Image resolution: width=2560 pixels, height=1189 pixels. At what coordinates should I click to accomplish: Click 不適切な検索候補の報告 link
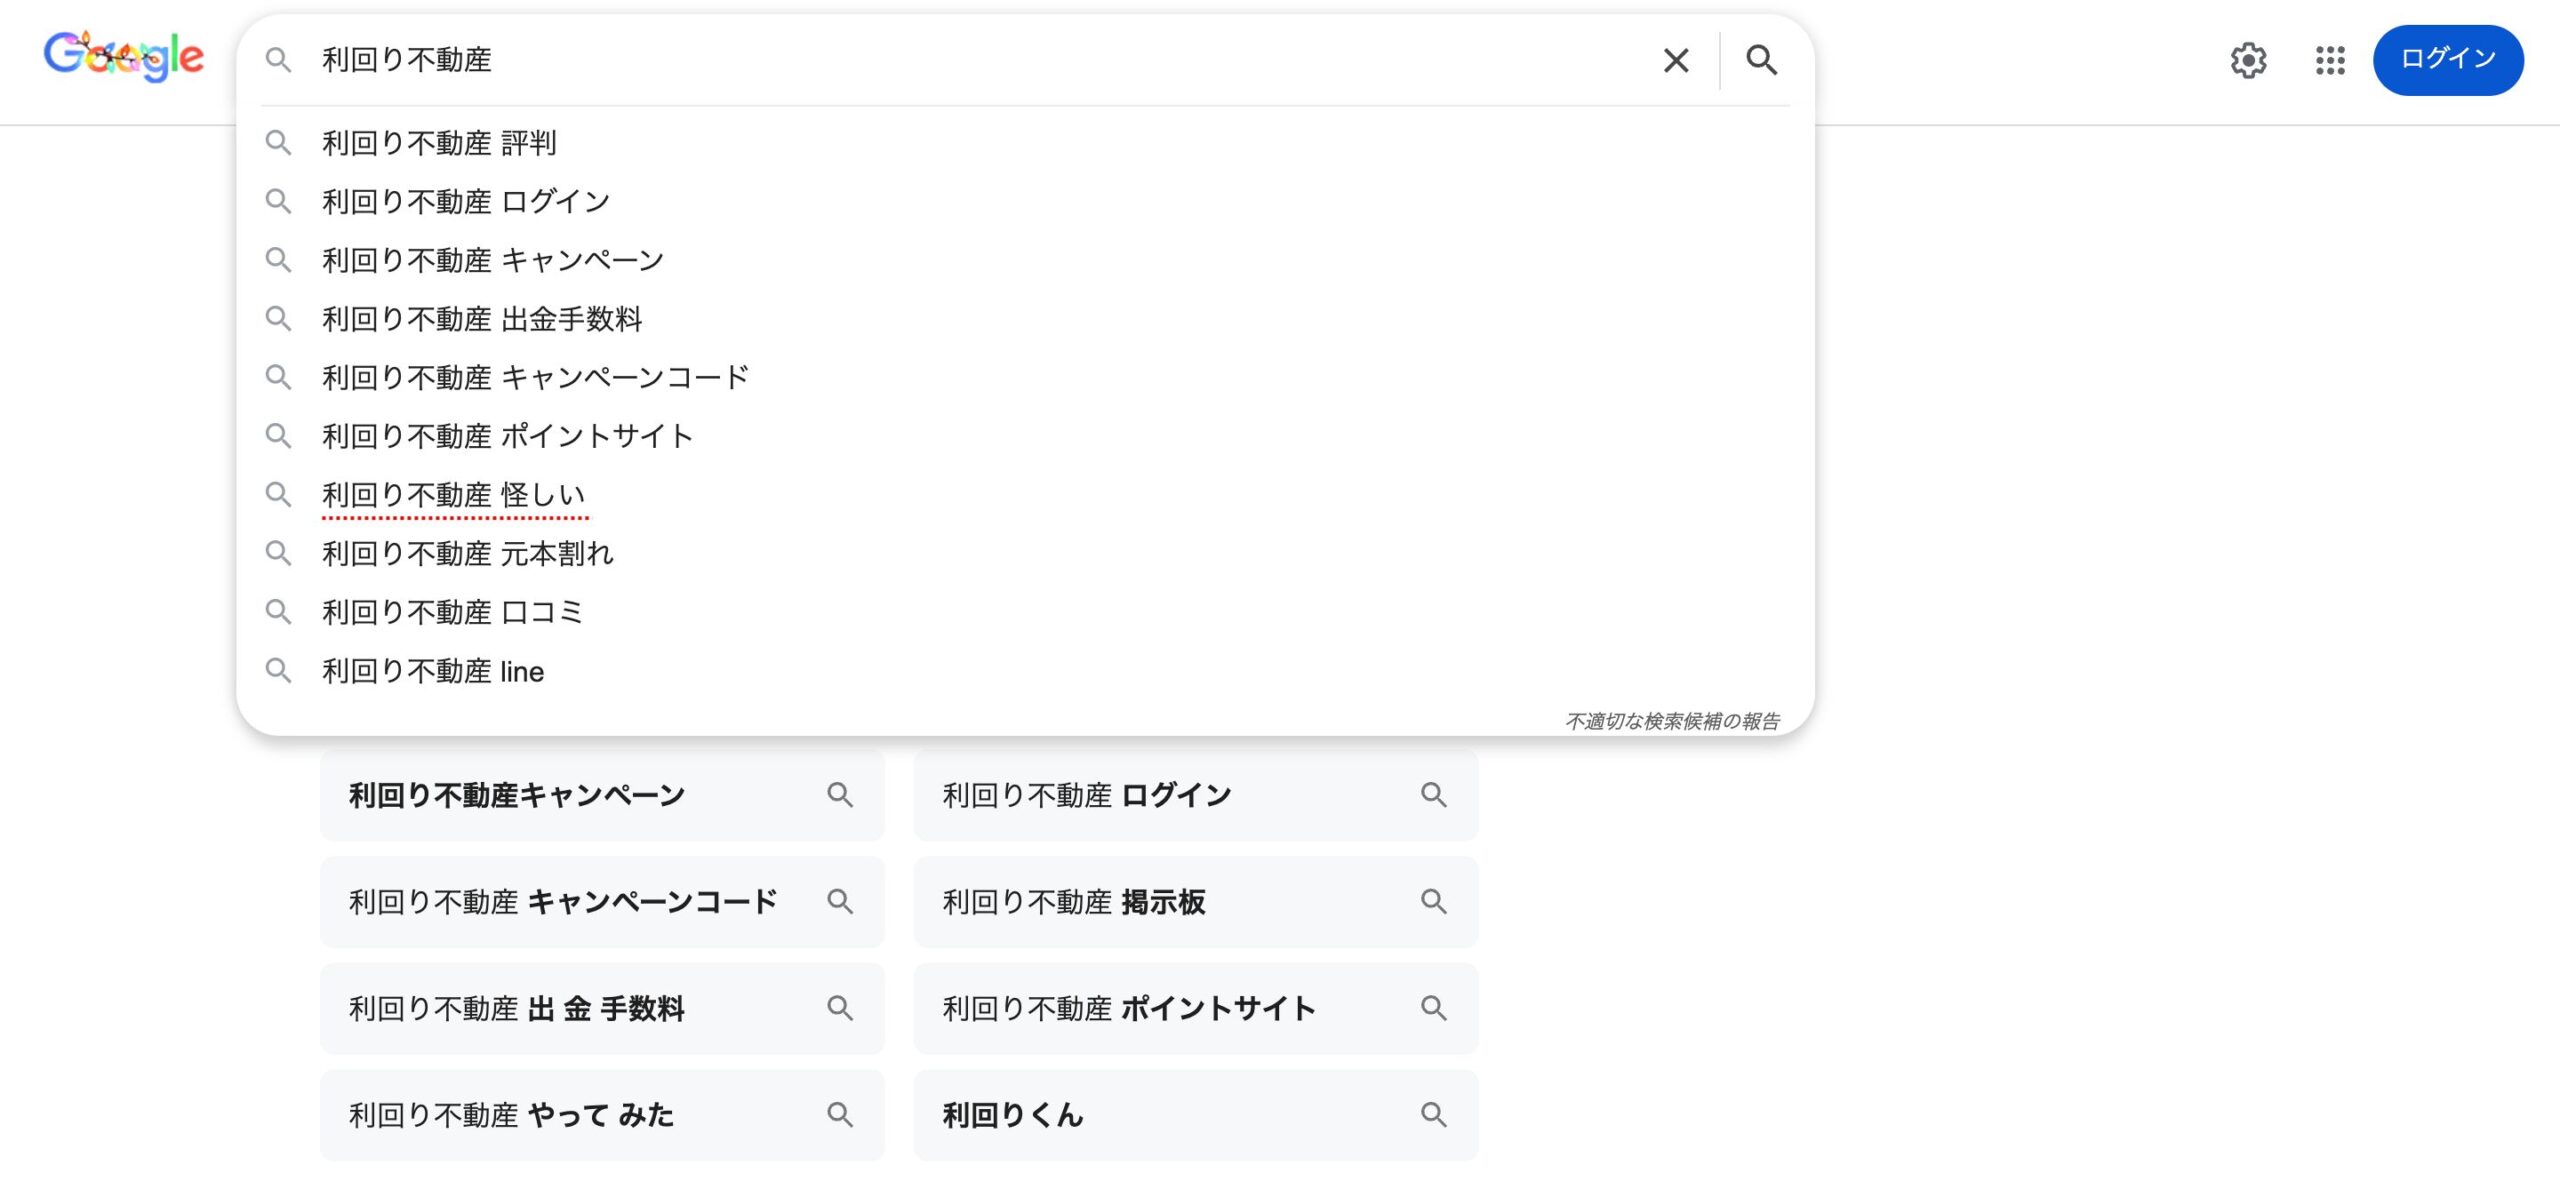click(x=1672, y=721)
